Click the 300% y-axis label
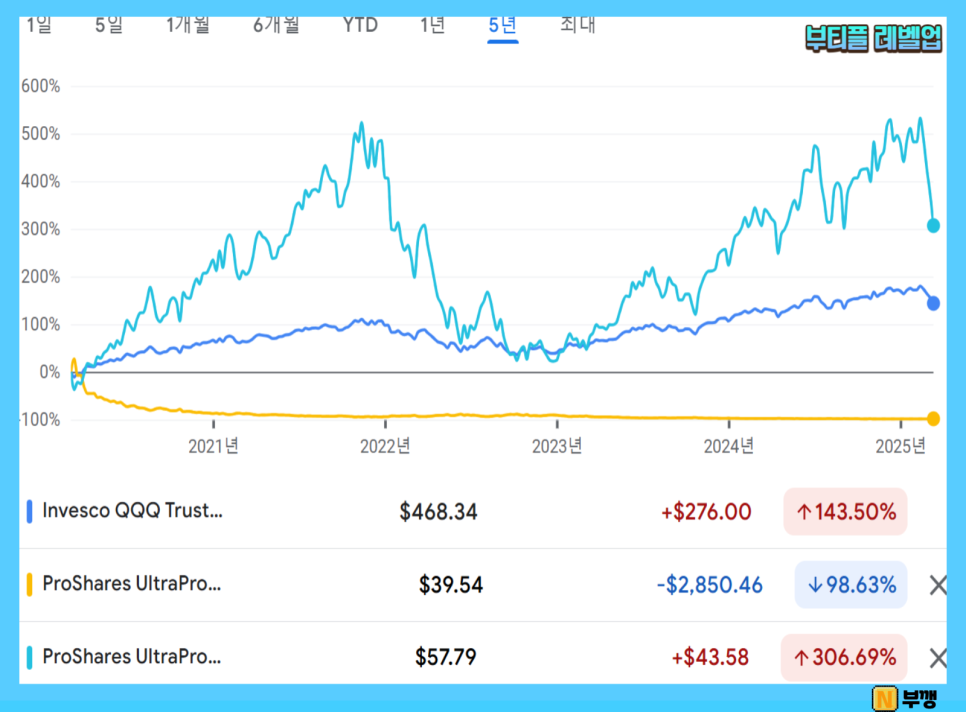 coord(41,229)
